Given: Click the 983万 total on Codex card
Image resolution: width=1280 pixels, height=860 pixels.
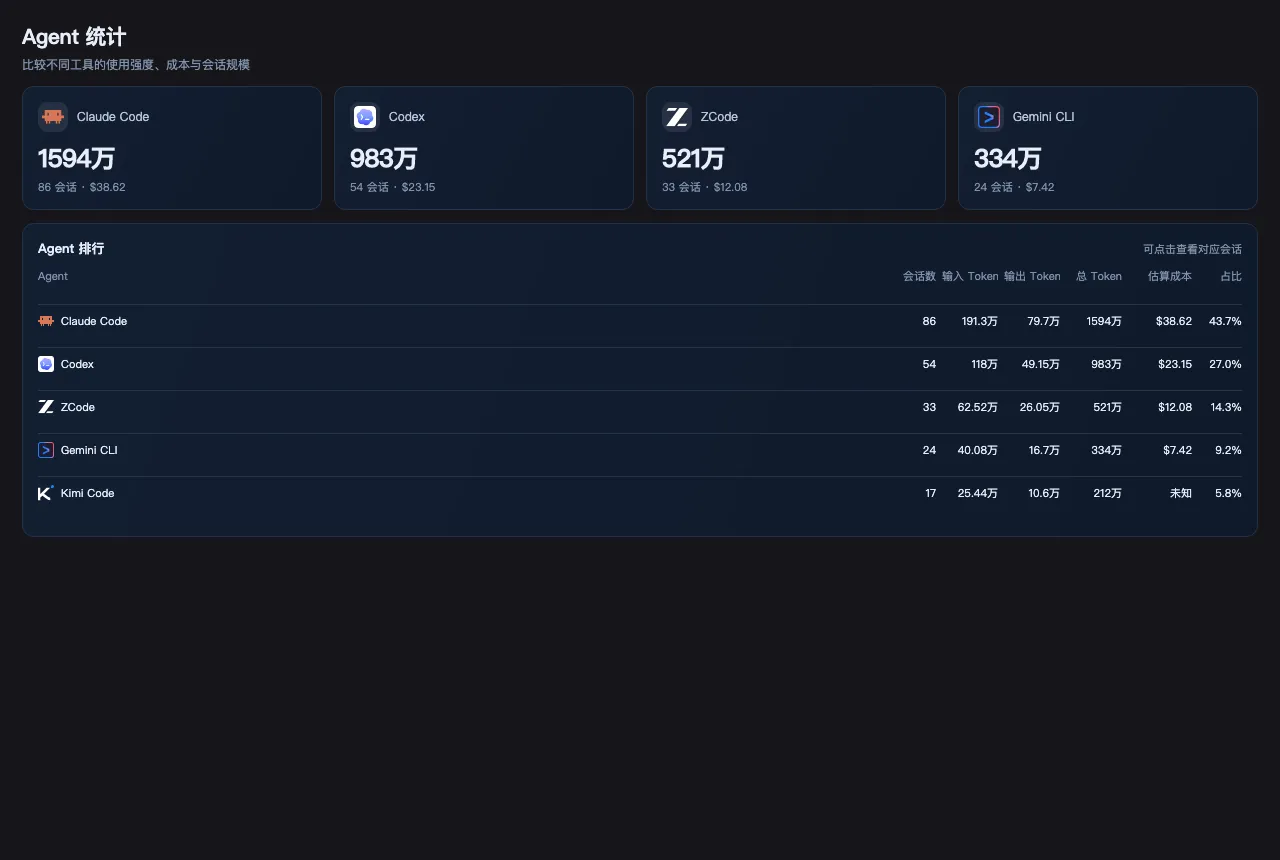Looking at the screenshot, I should point(384,158).
